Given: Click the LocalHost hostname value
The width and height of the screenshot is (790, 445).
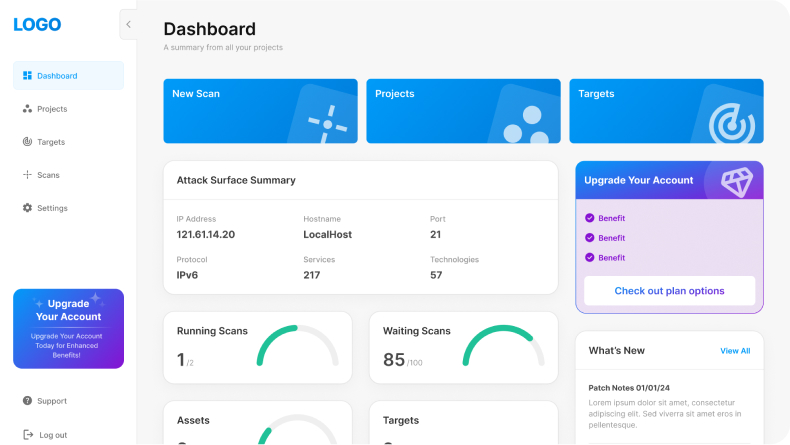Looking at the screenshot, I should coord(327,234).
